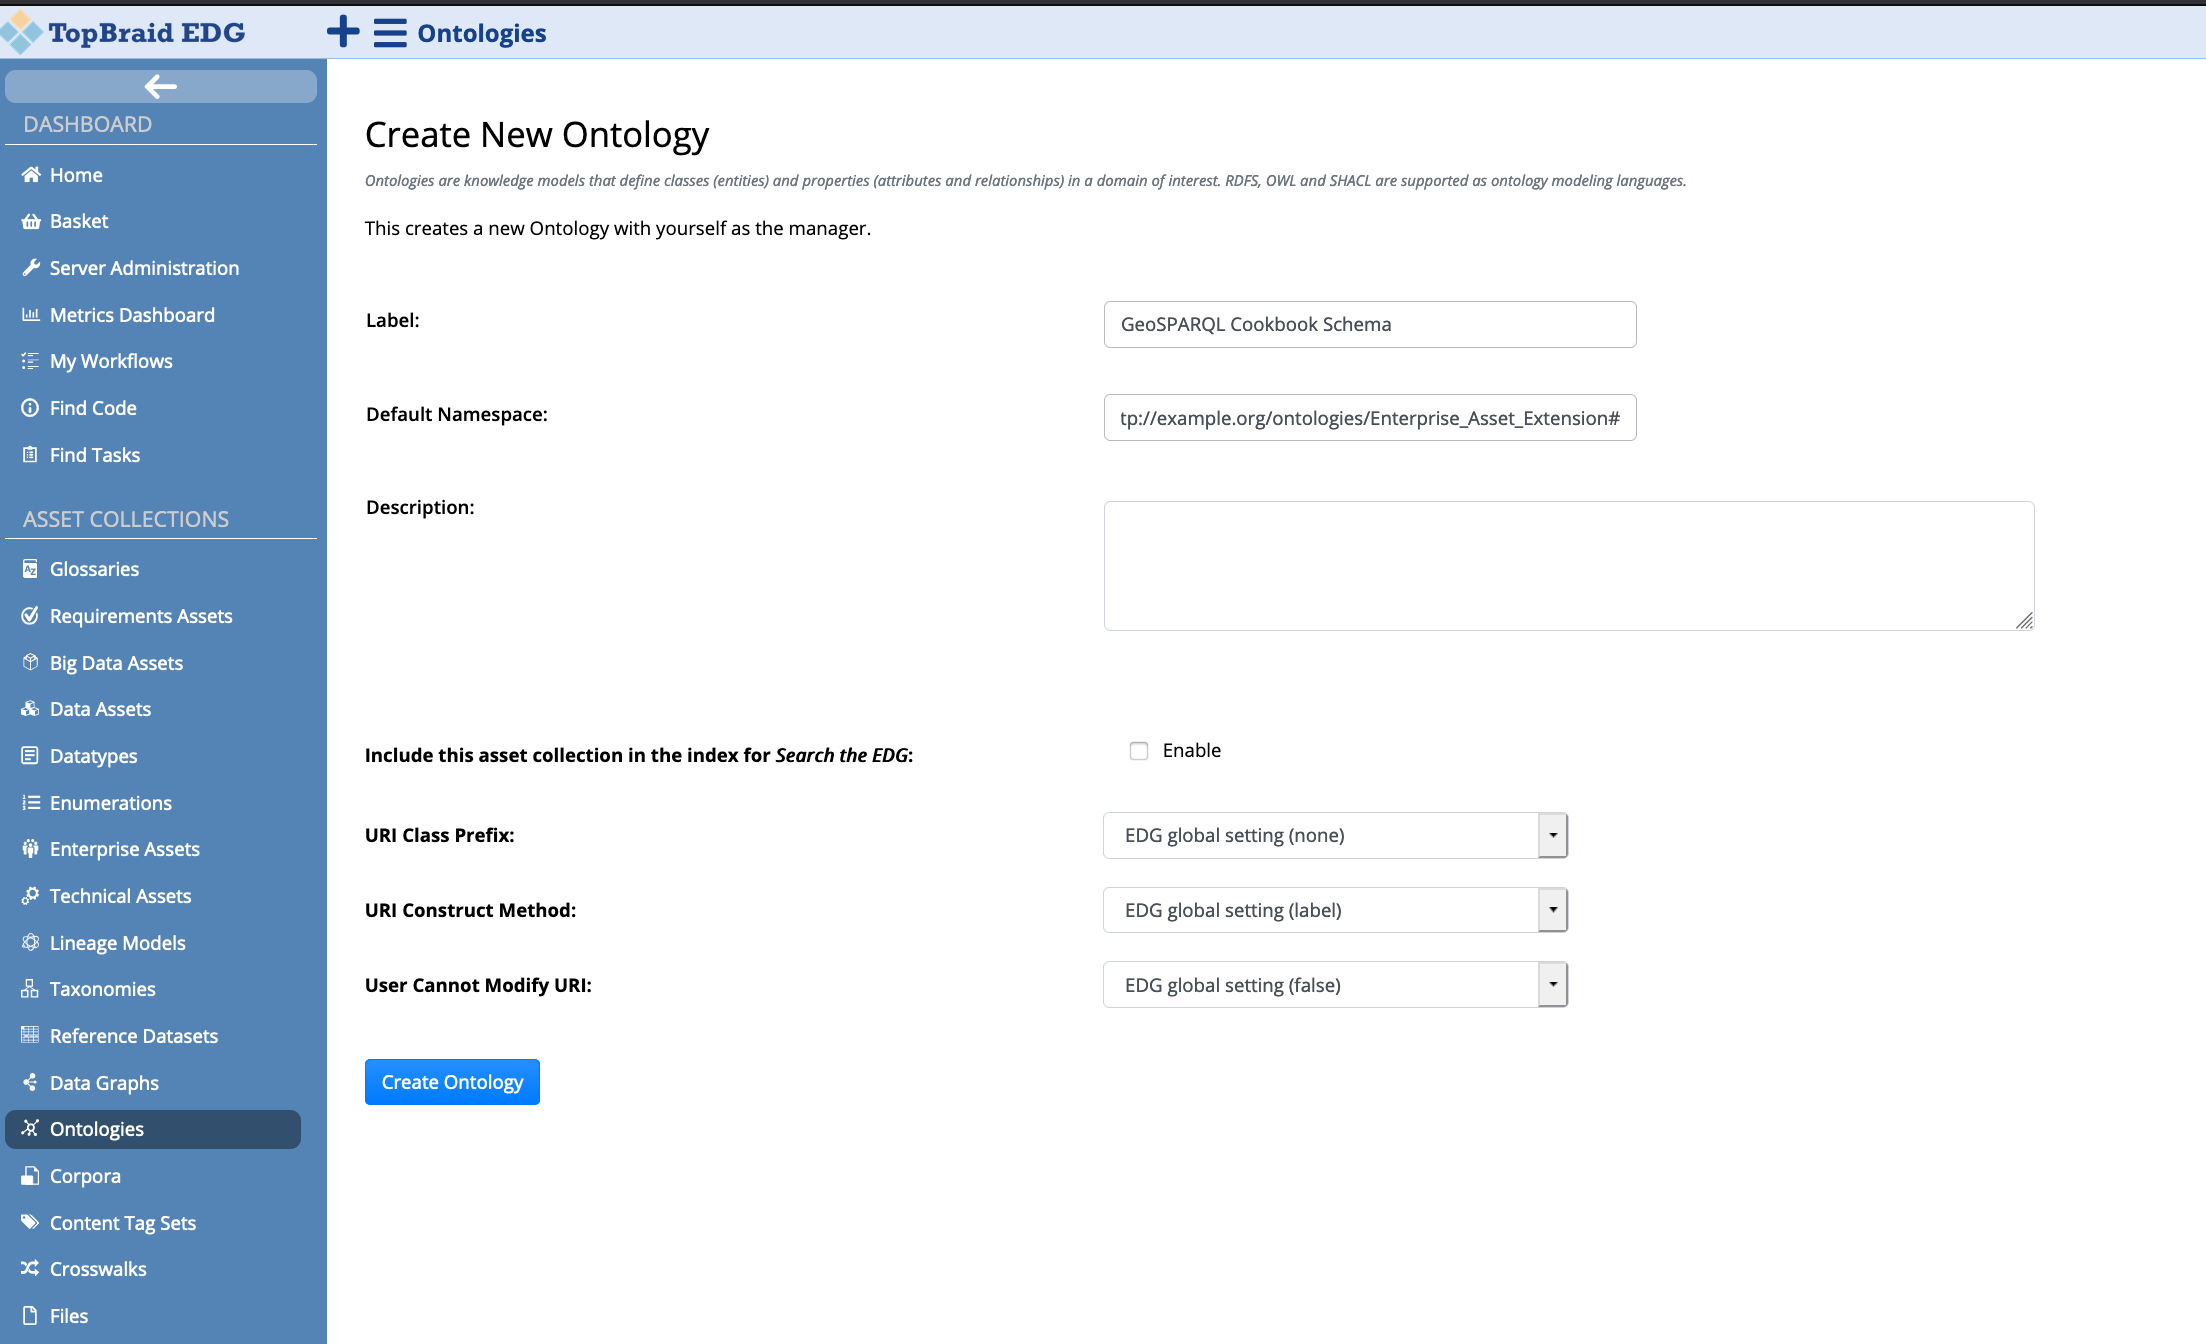The width and height of the screenshot is (2206, 1344).
Task: Enable Search the EDG index checkbox
Action: [x=1138, y=750]
